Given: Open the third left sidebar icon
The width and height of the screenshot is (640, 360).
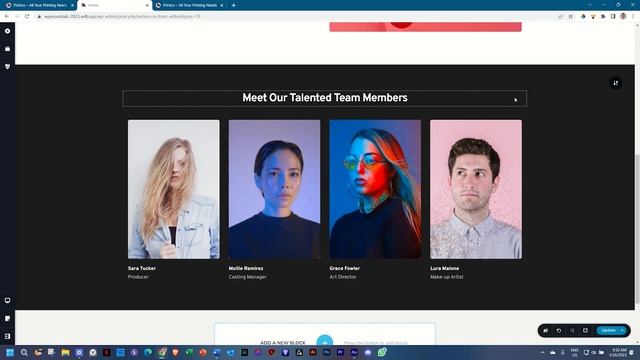Looking at the screenshot, I should pos(7,66).
